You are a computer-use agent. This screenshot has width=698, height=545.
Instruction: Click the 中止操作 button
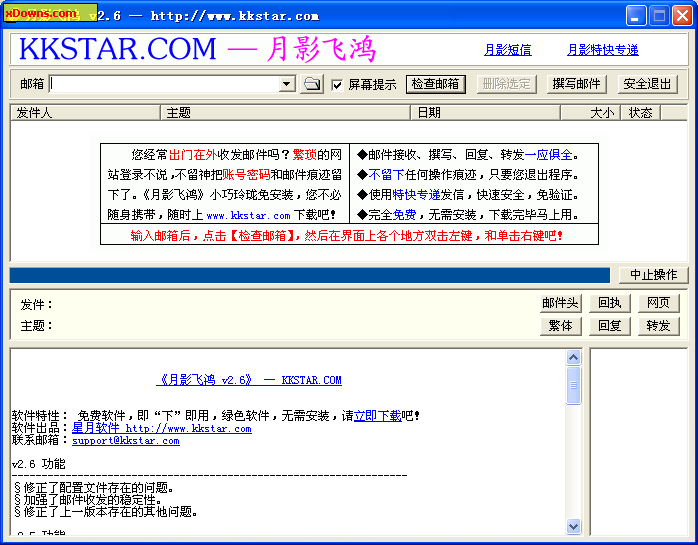pyautogui.click(x=653, y=275)
